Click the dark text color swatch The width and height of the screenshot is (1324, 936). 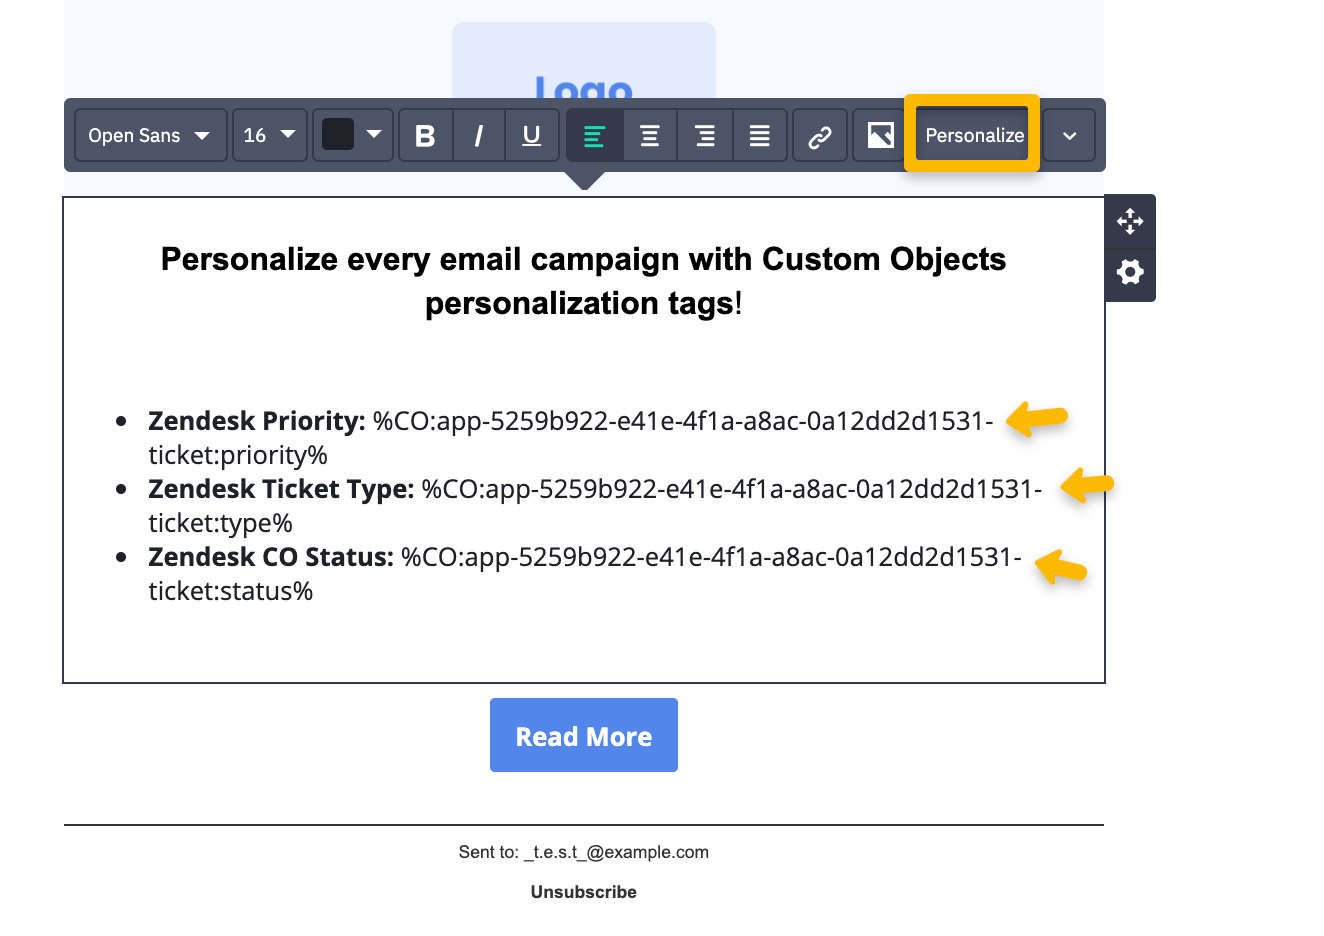[x=338, y=134]
